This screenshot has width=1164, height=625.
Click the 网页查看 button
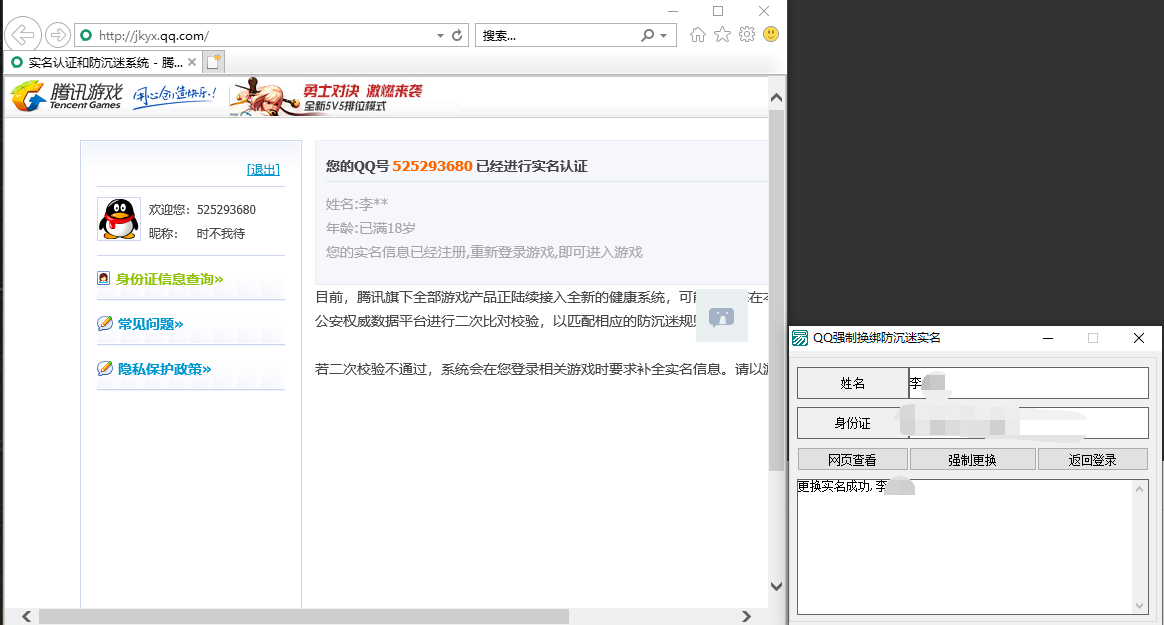coord(852,460)
